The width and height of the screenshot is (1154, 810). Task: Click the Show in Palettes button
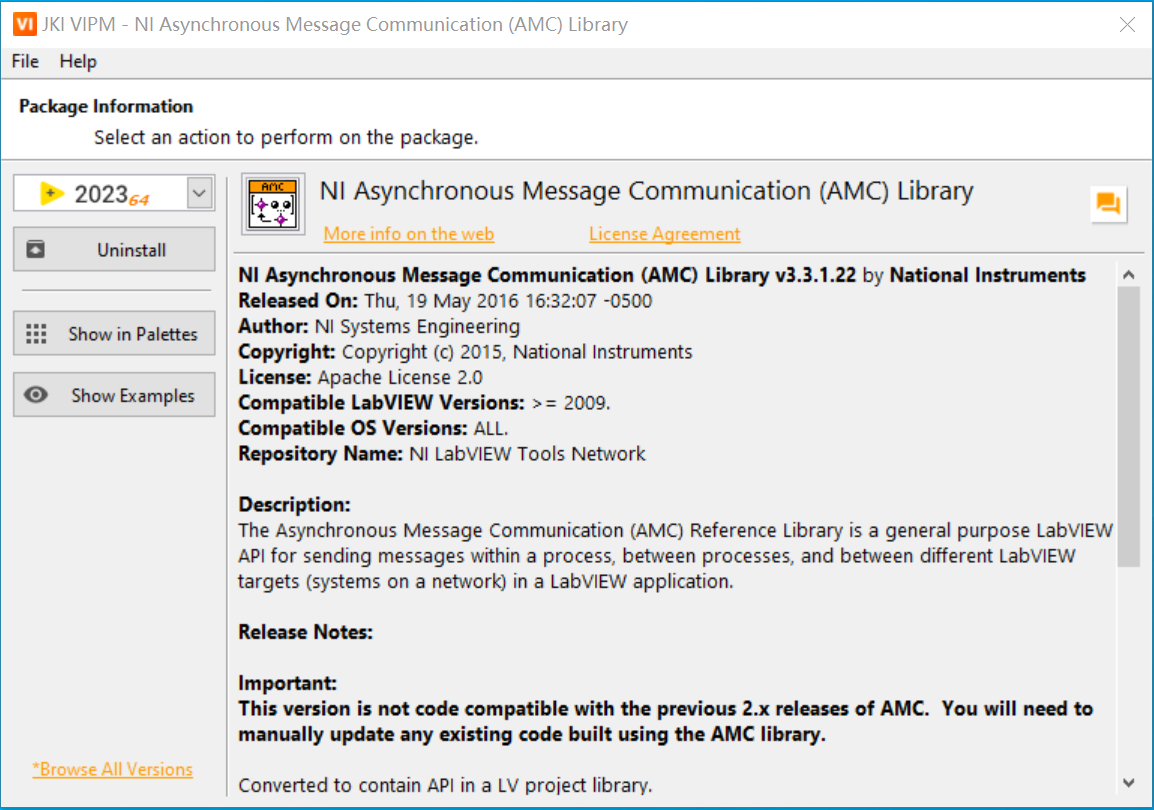point(113,333)
